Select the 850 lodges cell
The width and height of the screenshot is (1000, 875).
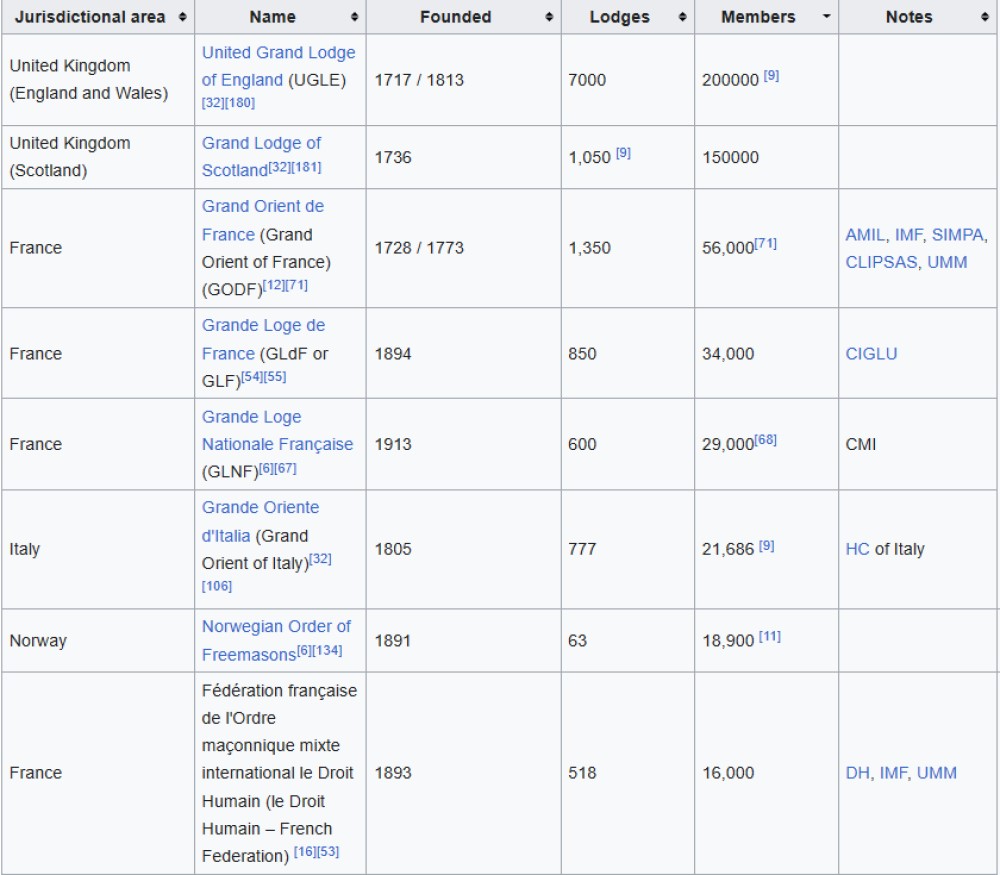(628, 353)
